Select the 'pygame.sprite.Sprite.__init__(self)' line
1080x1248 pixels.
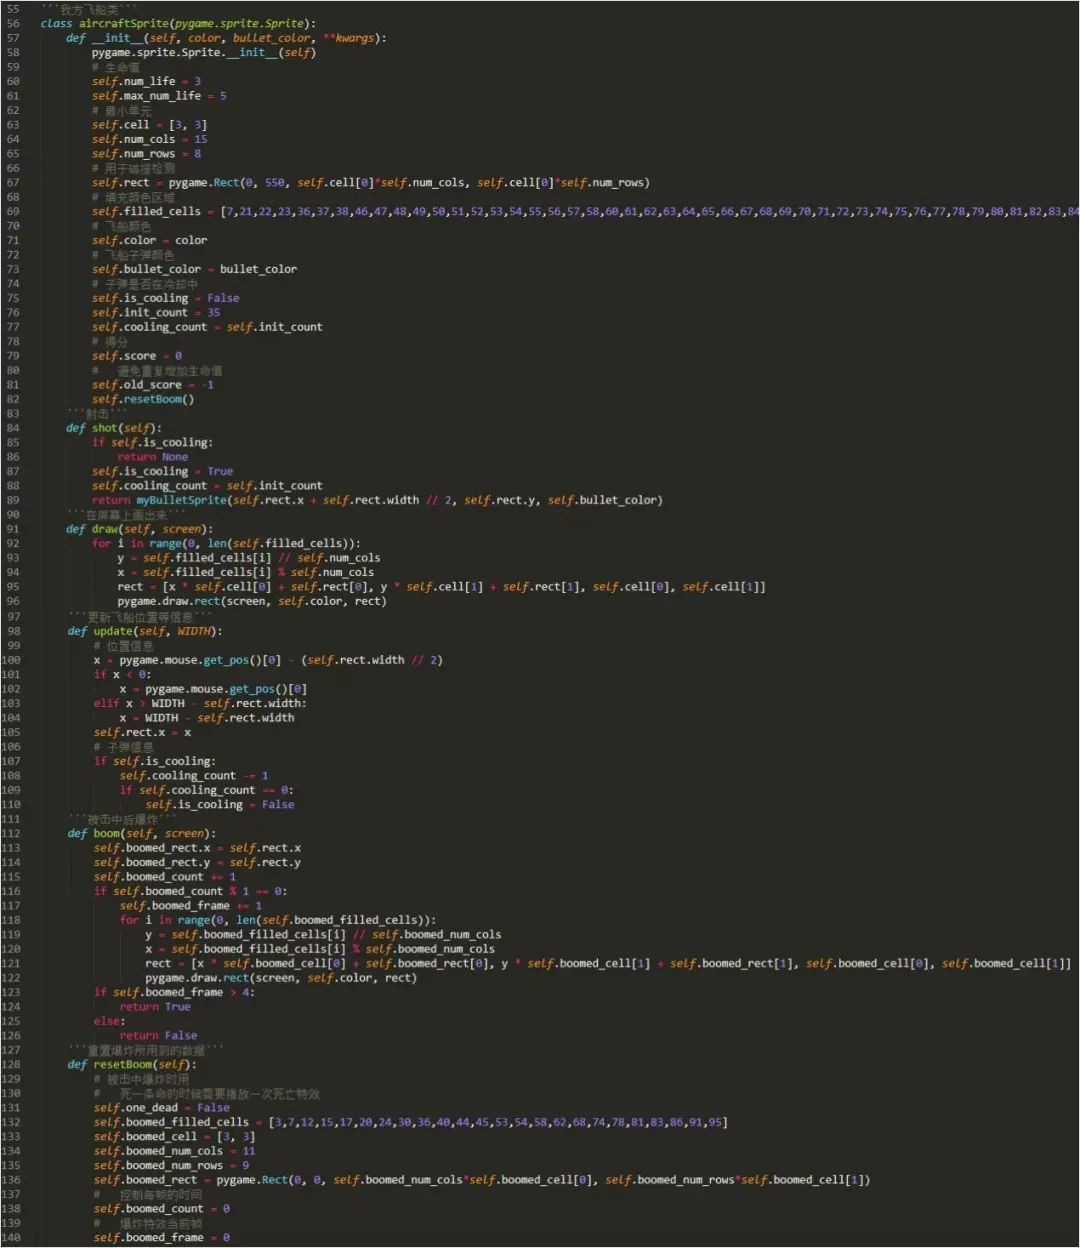coord(204,52)
